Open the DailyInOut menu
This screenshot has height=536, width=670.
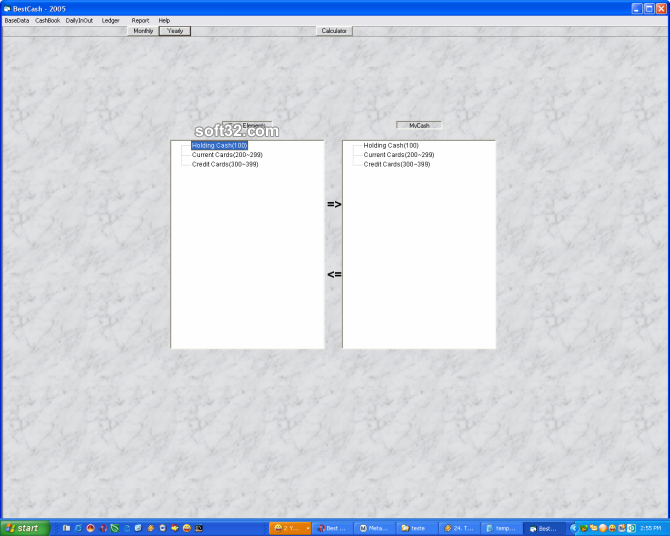tap(79, 21)
